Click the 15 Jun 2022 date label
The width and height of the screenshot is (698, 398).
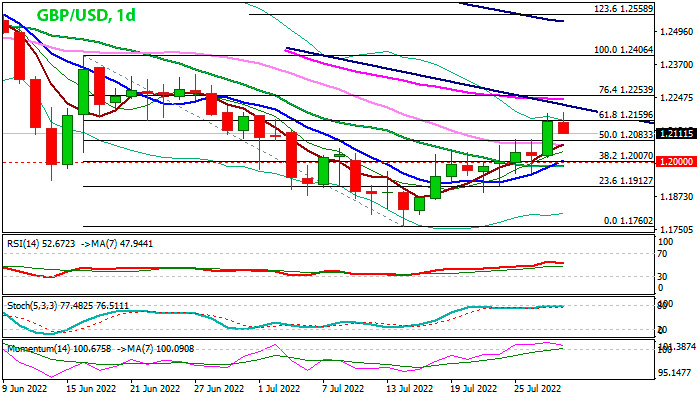(90, 389)
